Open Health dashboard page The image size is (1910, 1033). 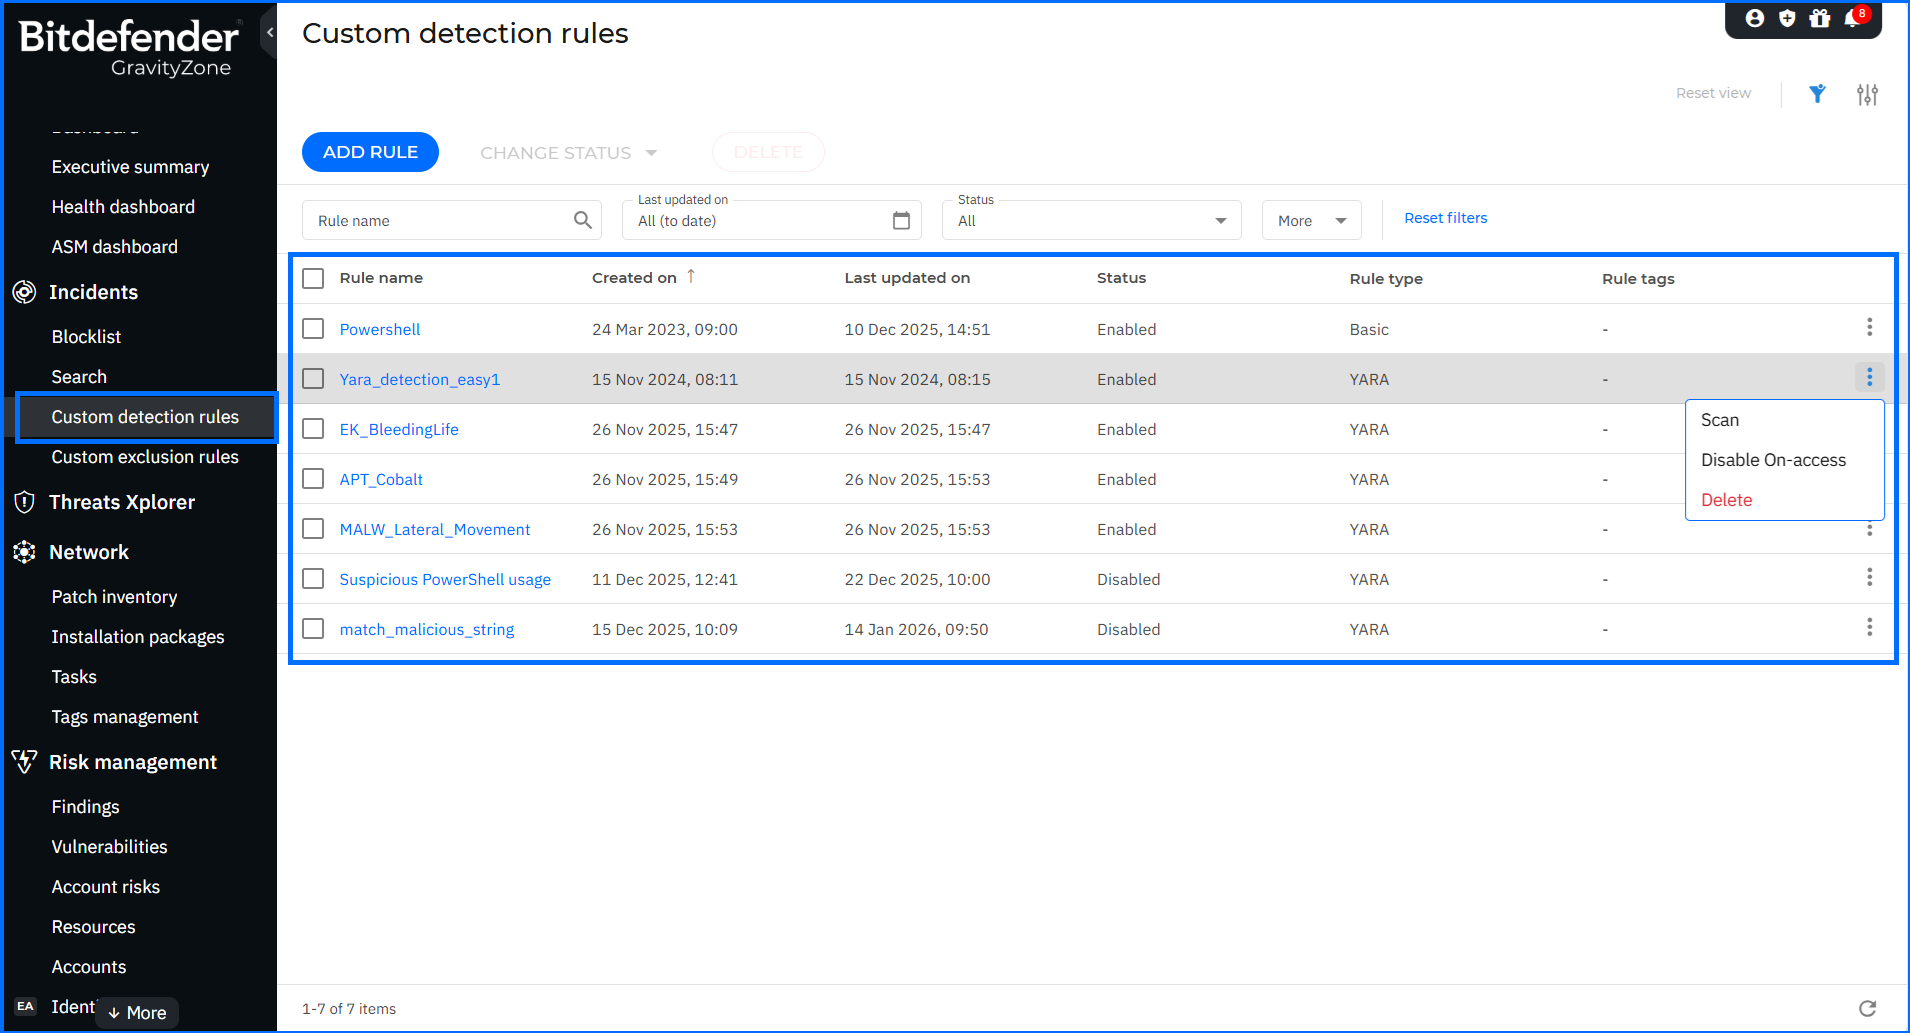pos(123,207)
